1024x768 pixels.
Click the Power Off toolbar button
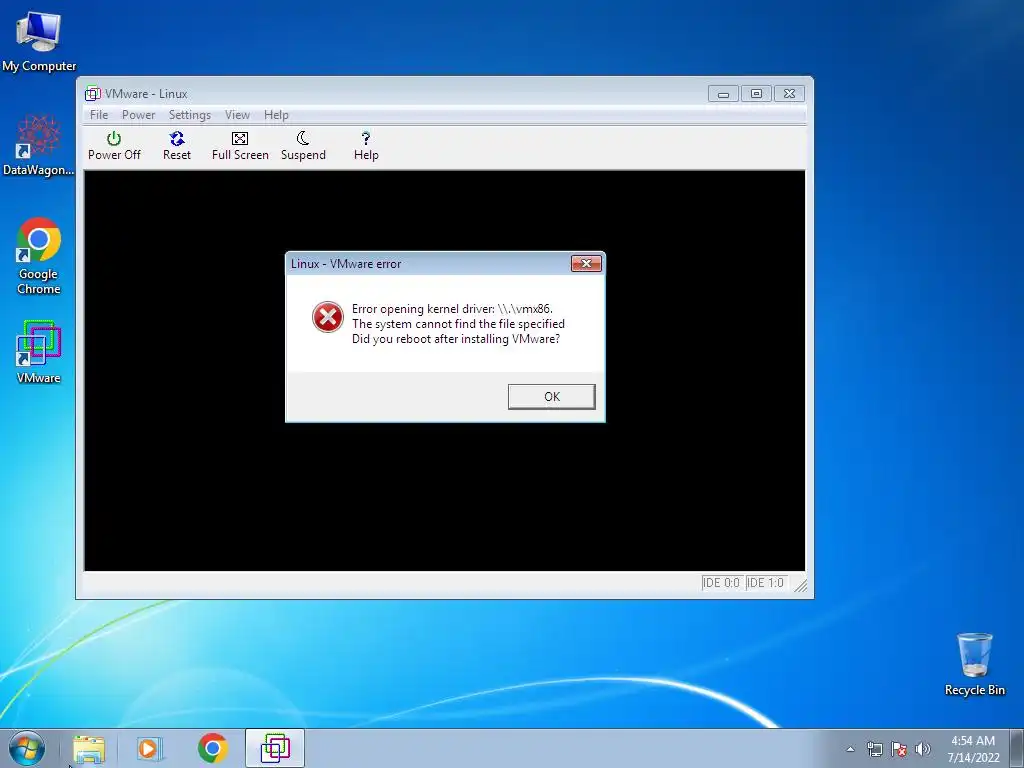[114, 146]
